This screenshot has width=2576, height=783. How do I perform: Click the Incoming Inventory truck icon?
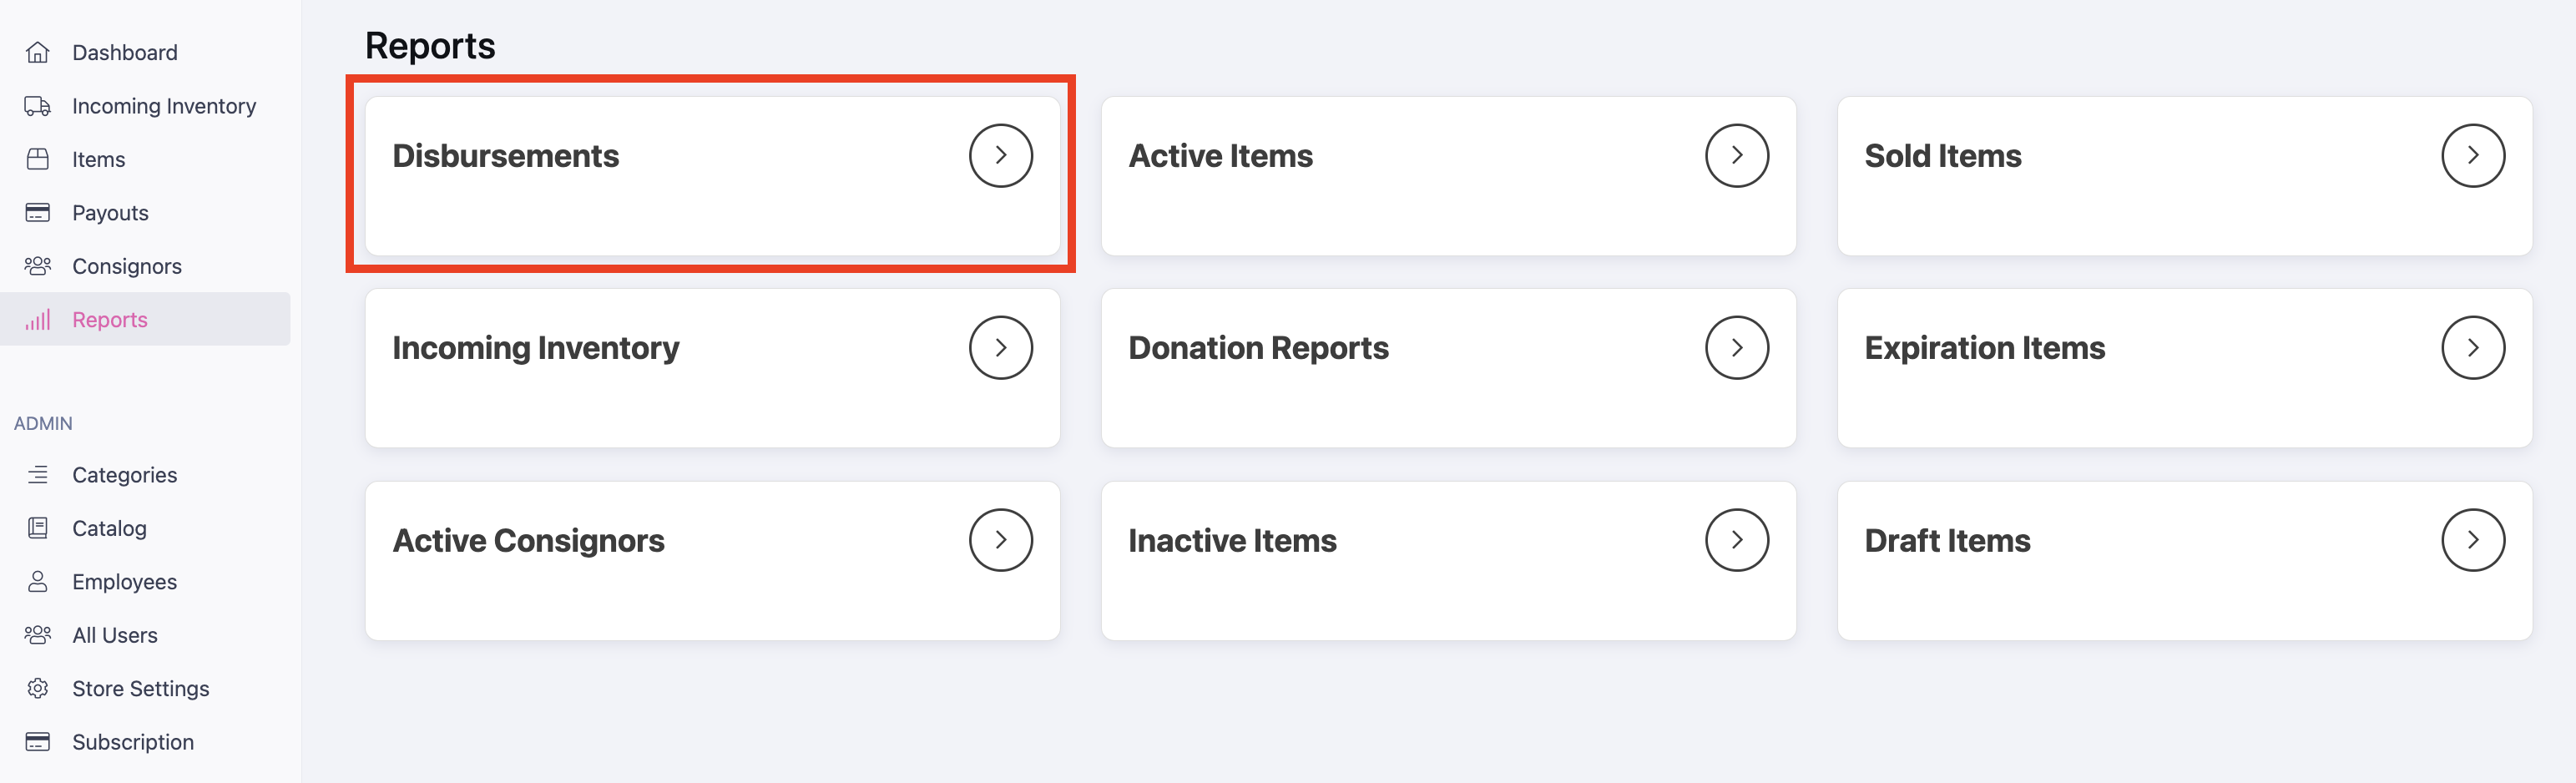(x=38, y=106)
